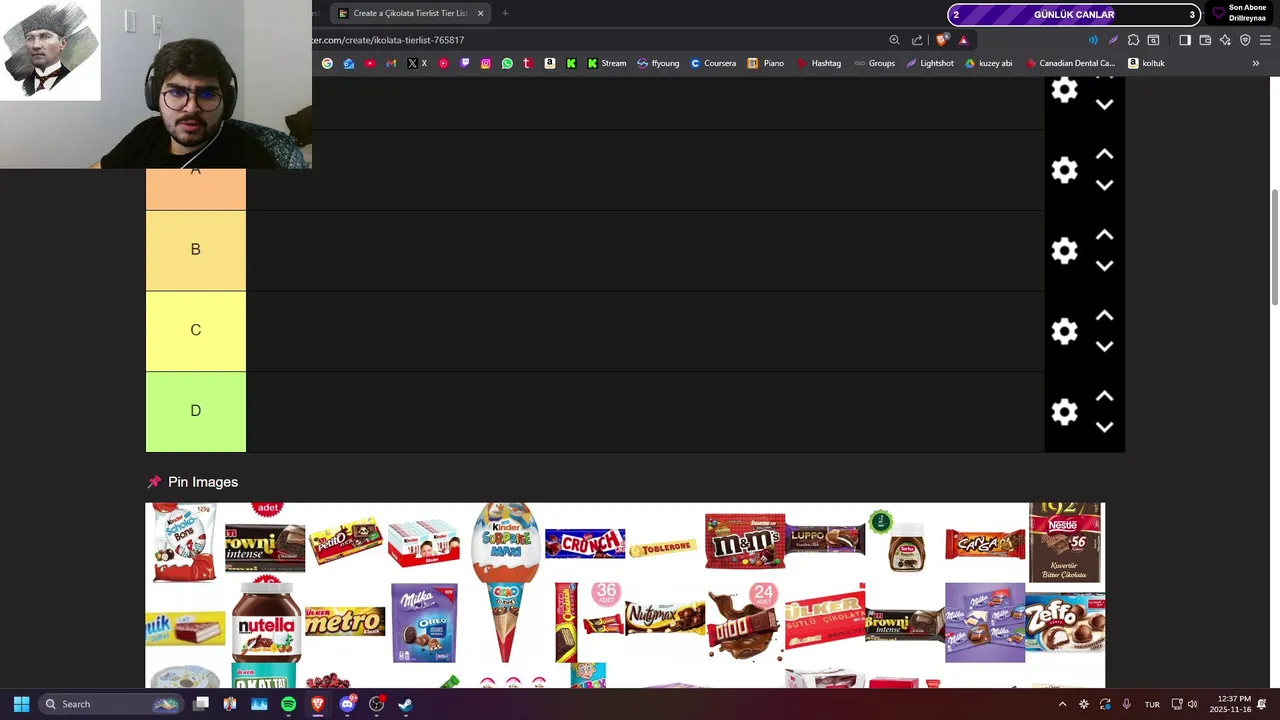Move the C tier row down
The width and height of the screenshot is (1280, 720).
(1104, 347)
